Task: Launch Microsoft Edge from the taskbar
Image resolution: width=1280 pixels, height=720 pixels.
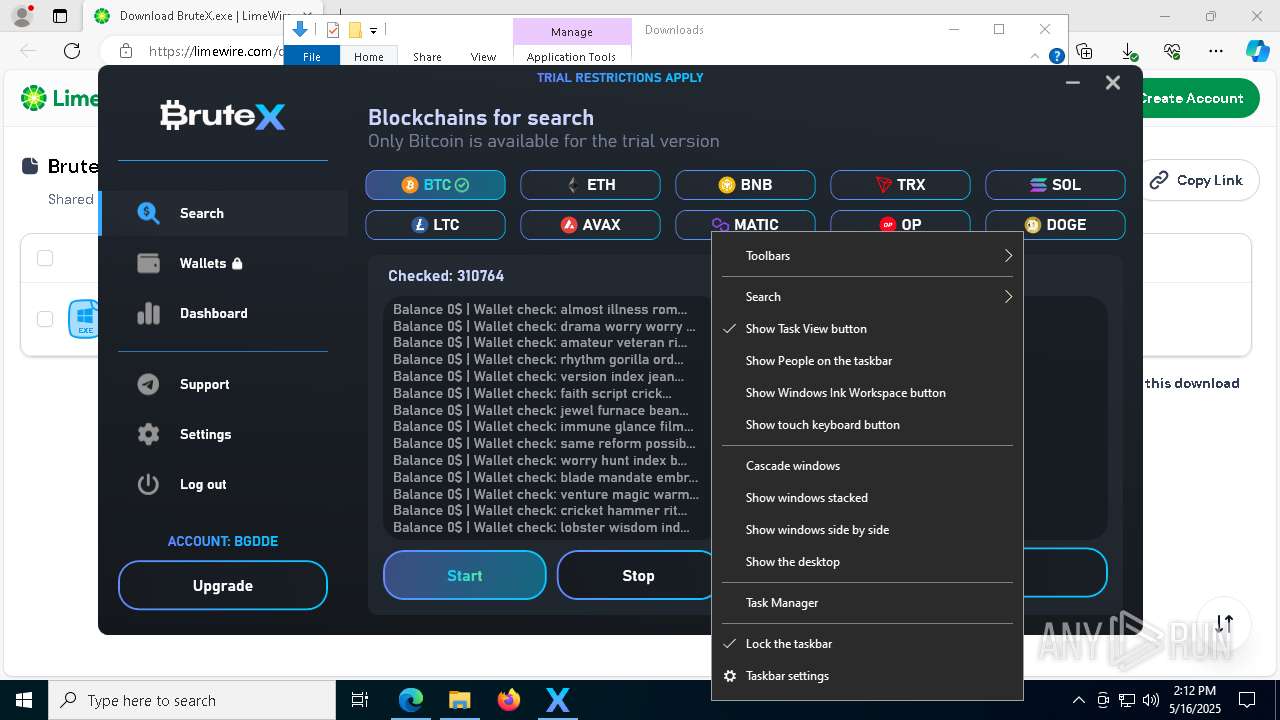Action: 411,700
